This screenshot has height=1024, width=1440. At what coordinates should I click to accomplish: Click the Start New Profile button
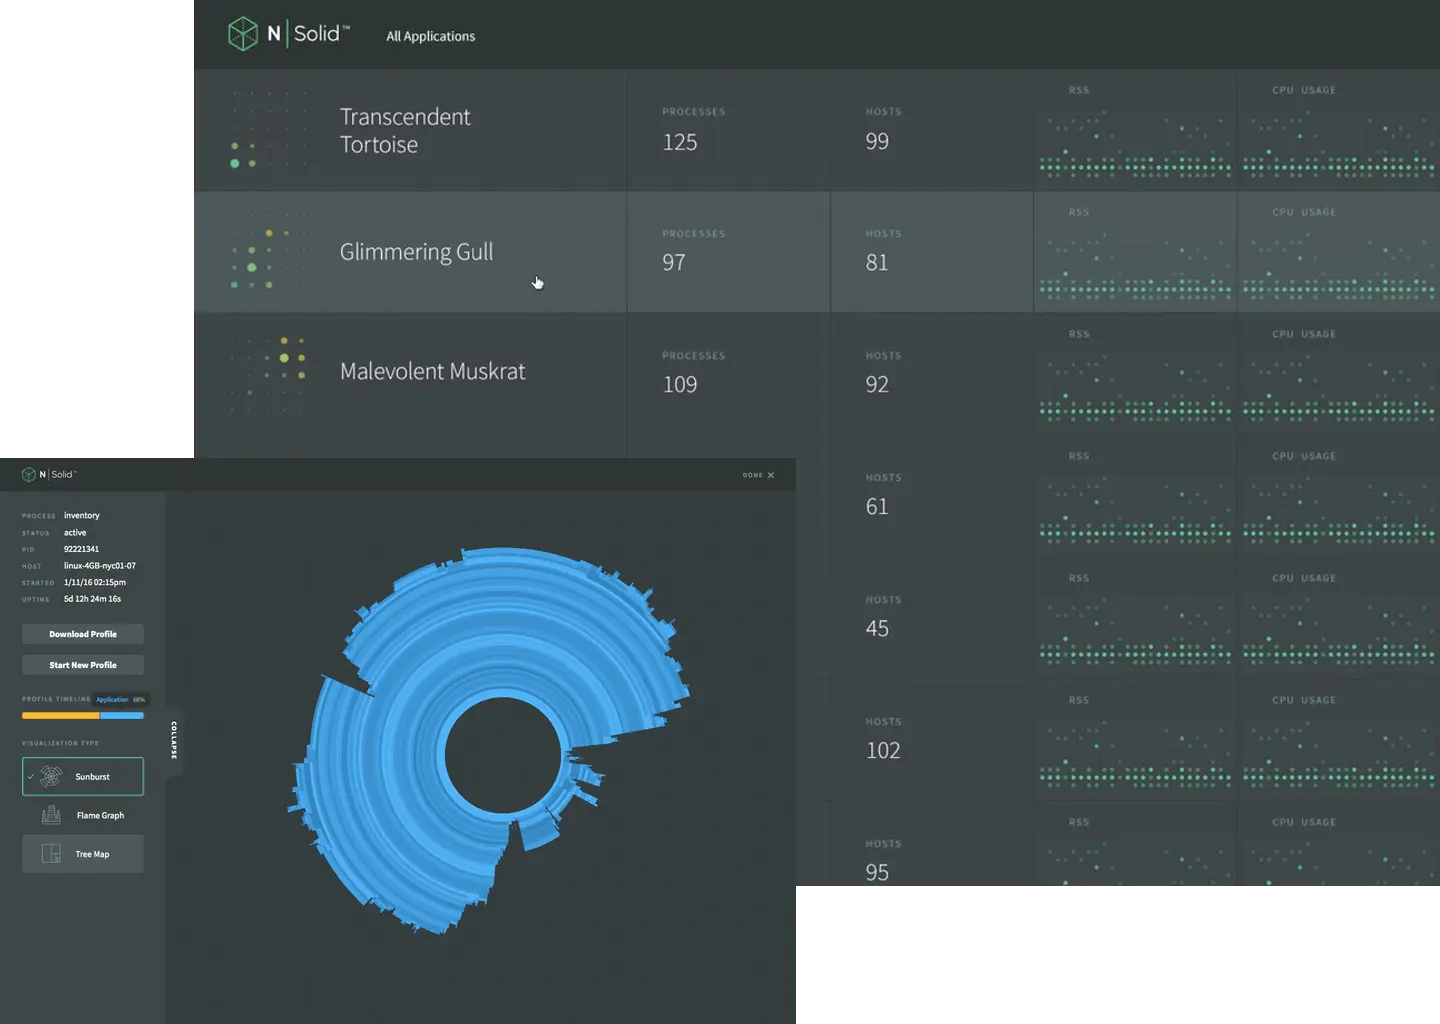click(x=82, y=664)
